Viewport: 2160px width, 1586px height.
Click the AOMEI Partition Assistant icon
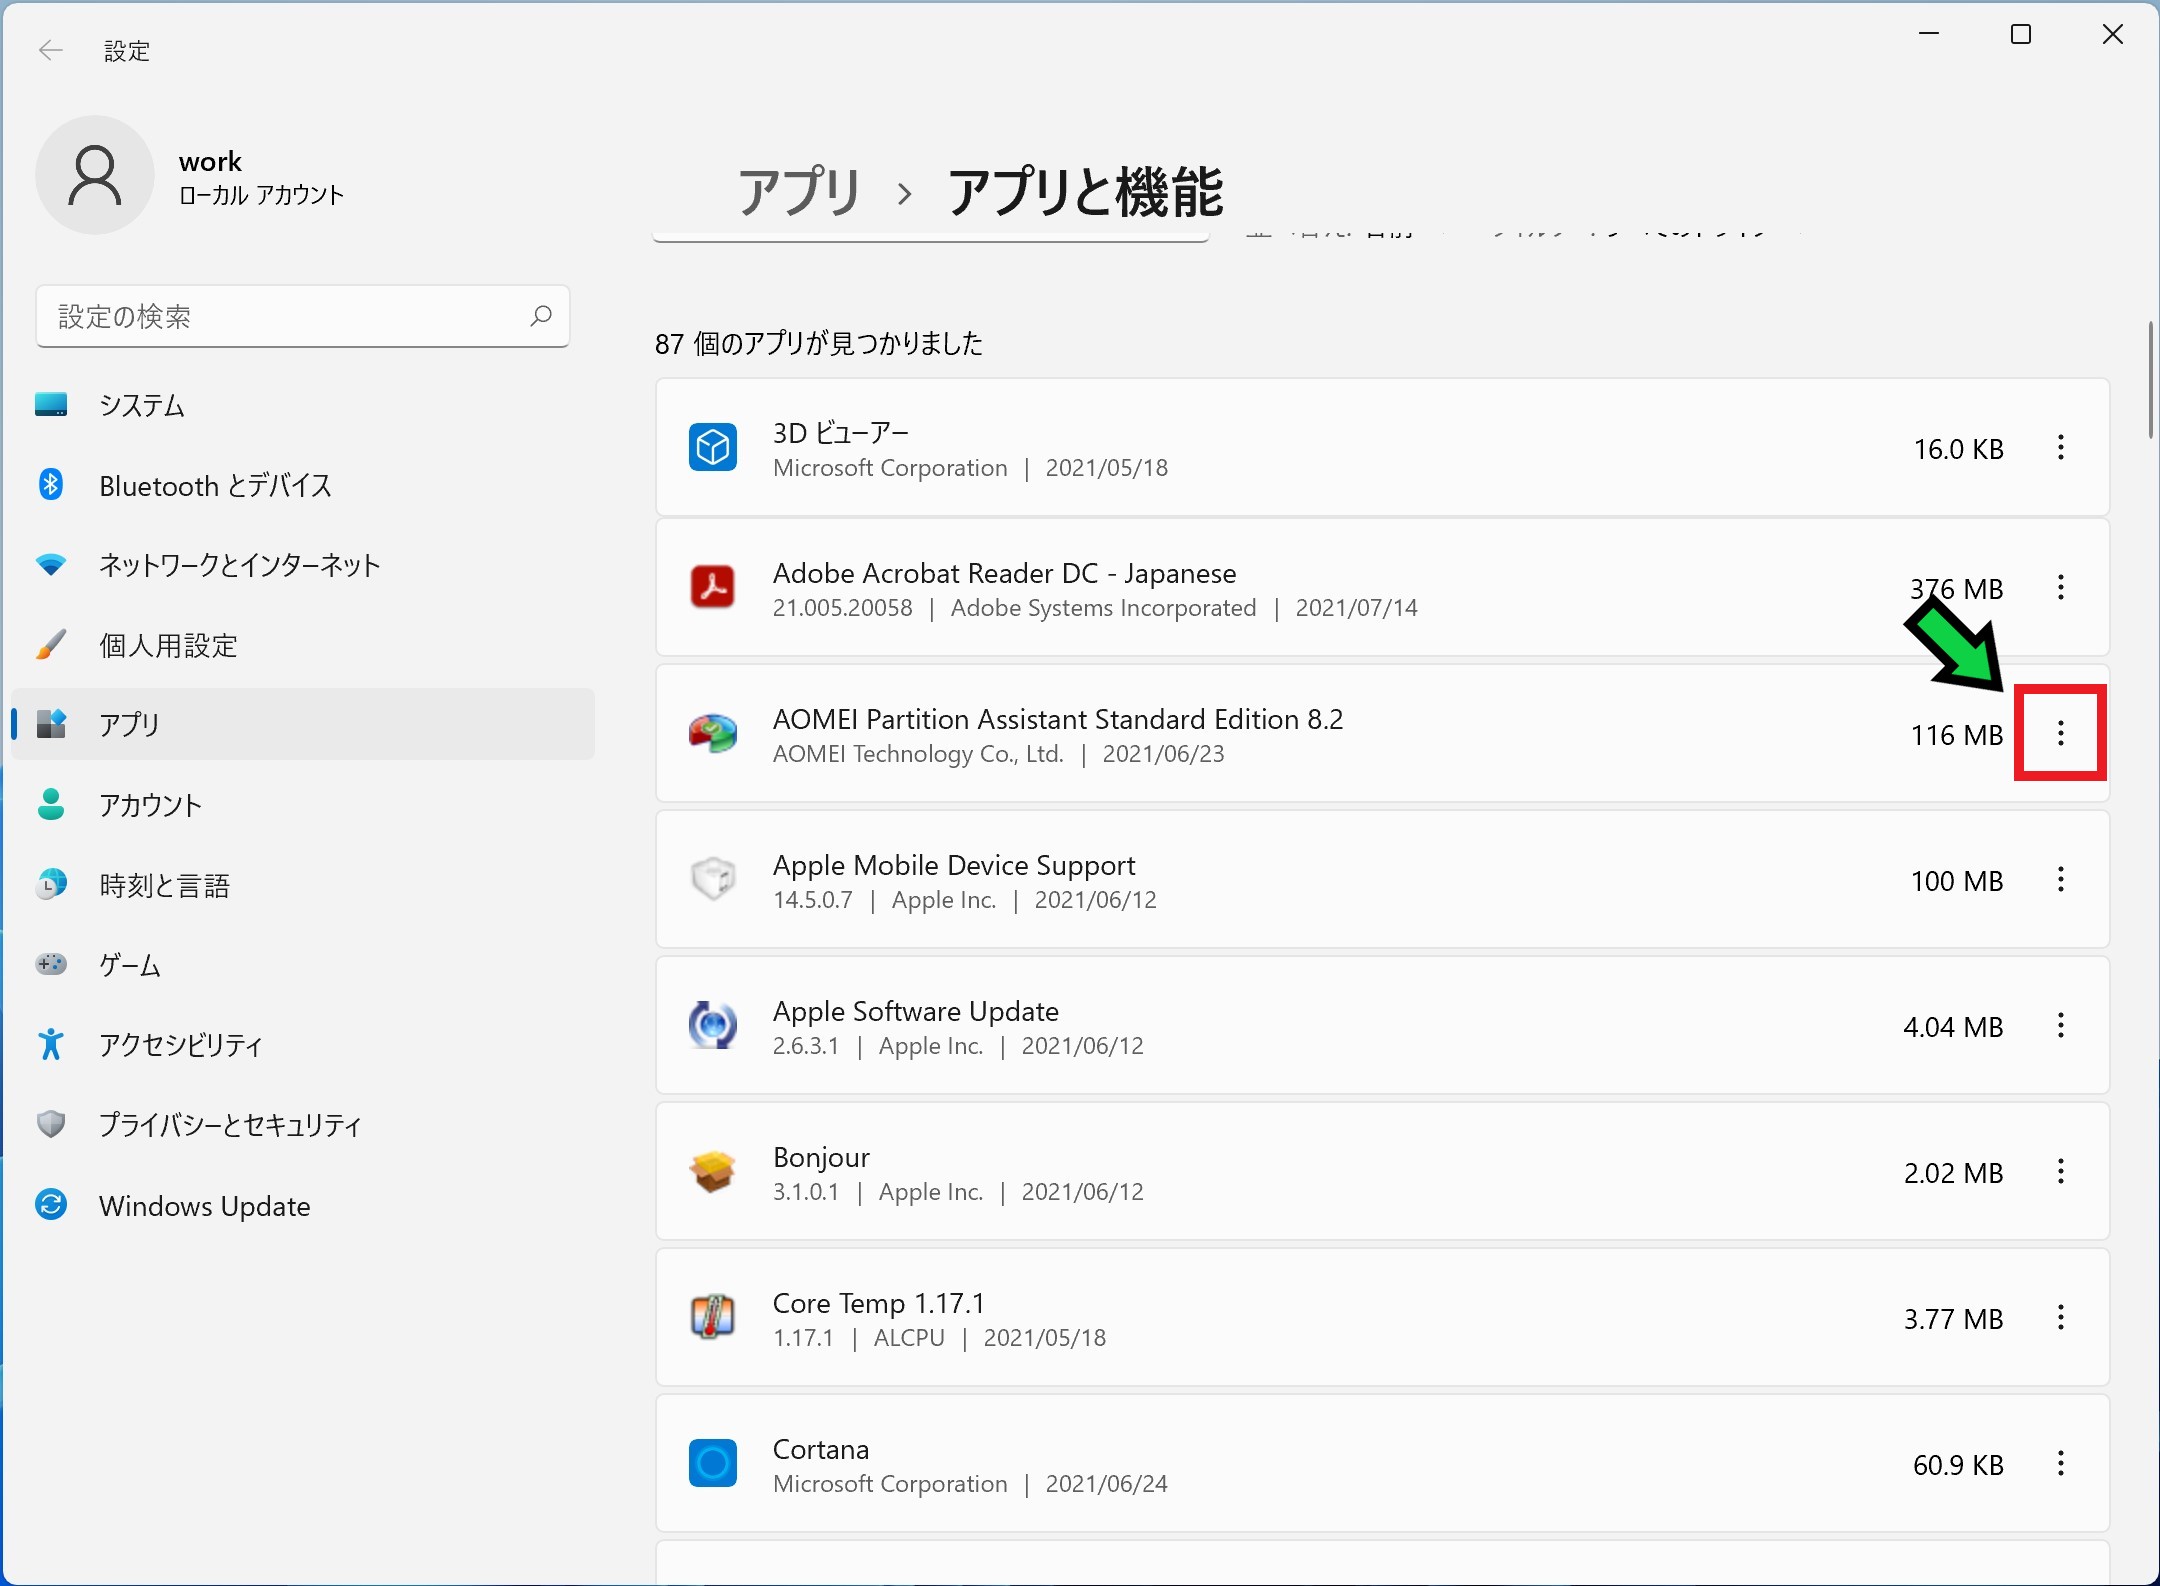pos(713,733)
